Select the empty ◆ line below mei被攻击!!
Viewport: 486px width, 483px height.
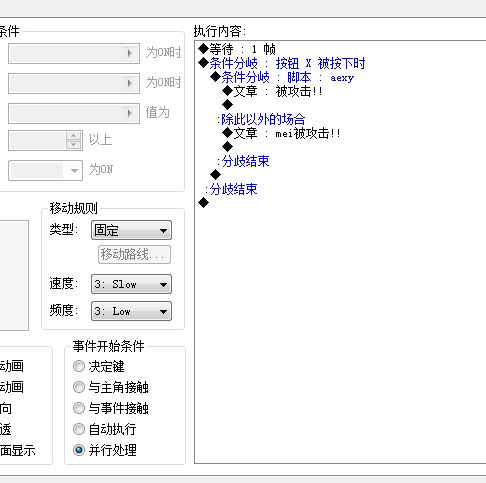click(228, 146)
